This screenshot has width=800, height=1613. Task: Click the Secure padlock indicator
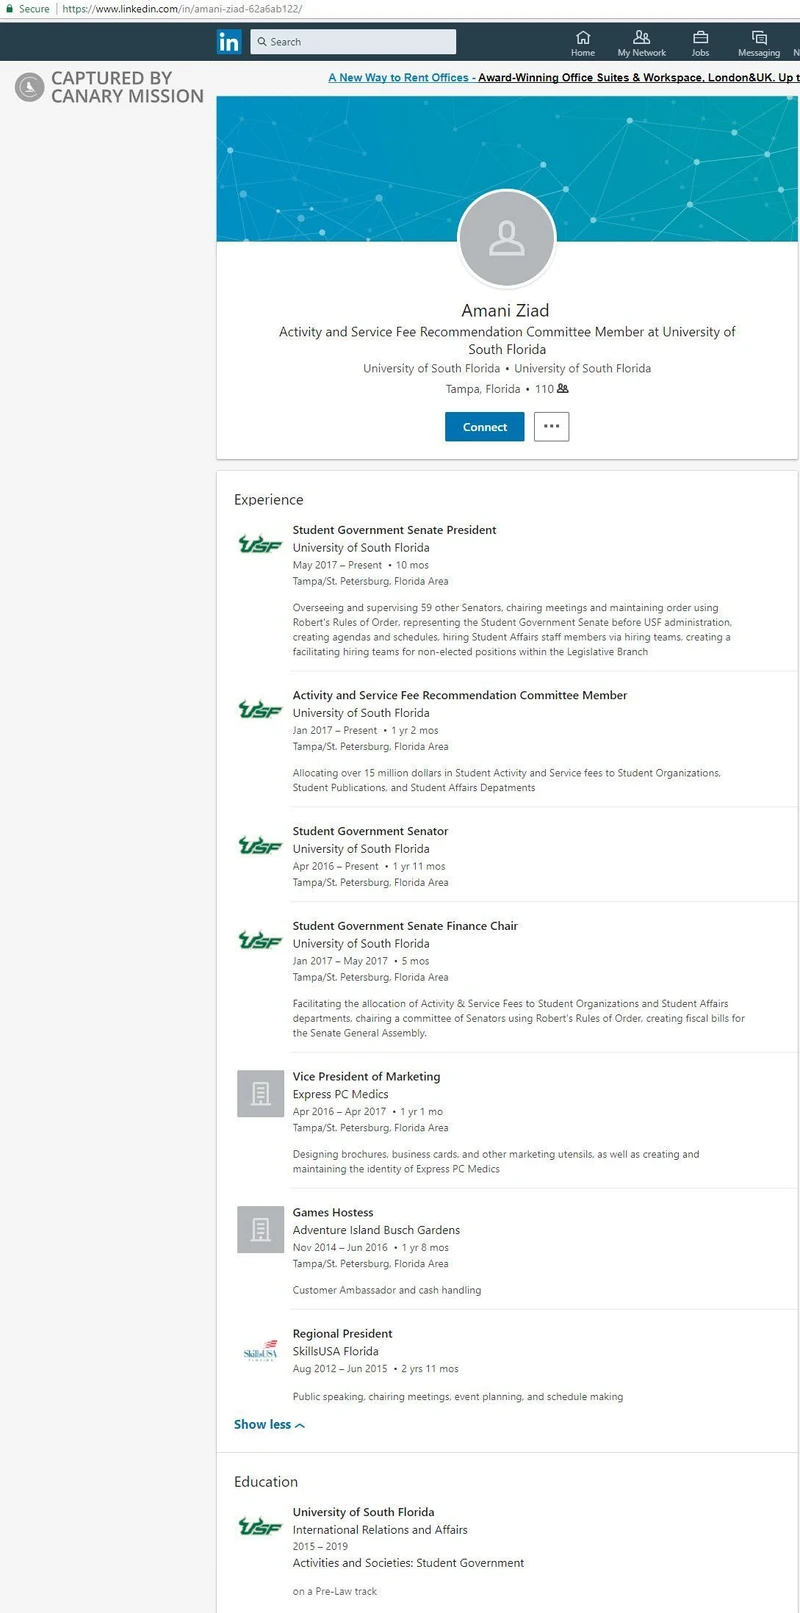28,9
